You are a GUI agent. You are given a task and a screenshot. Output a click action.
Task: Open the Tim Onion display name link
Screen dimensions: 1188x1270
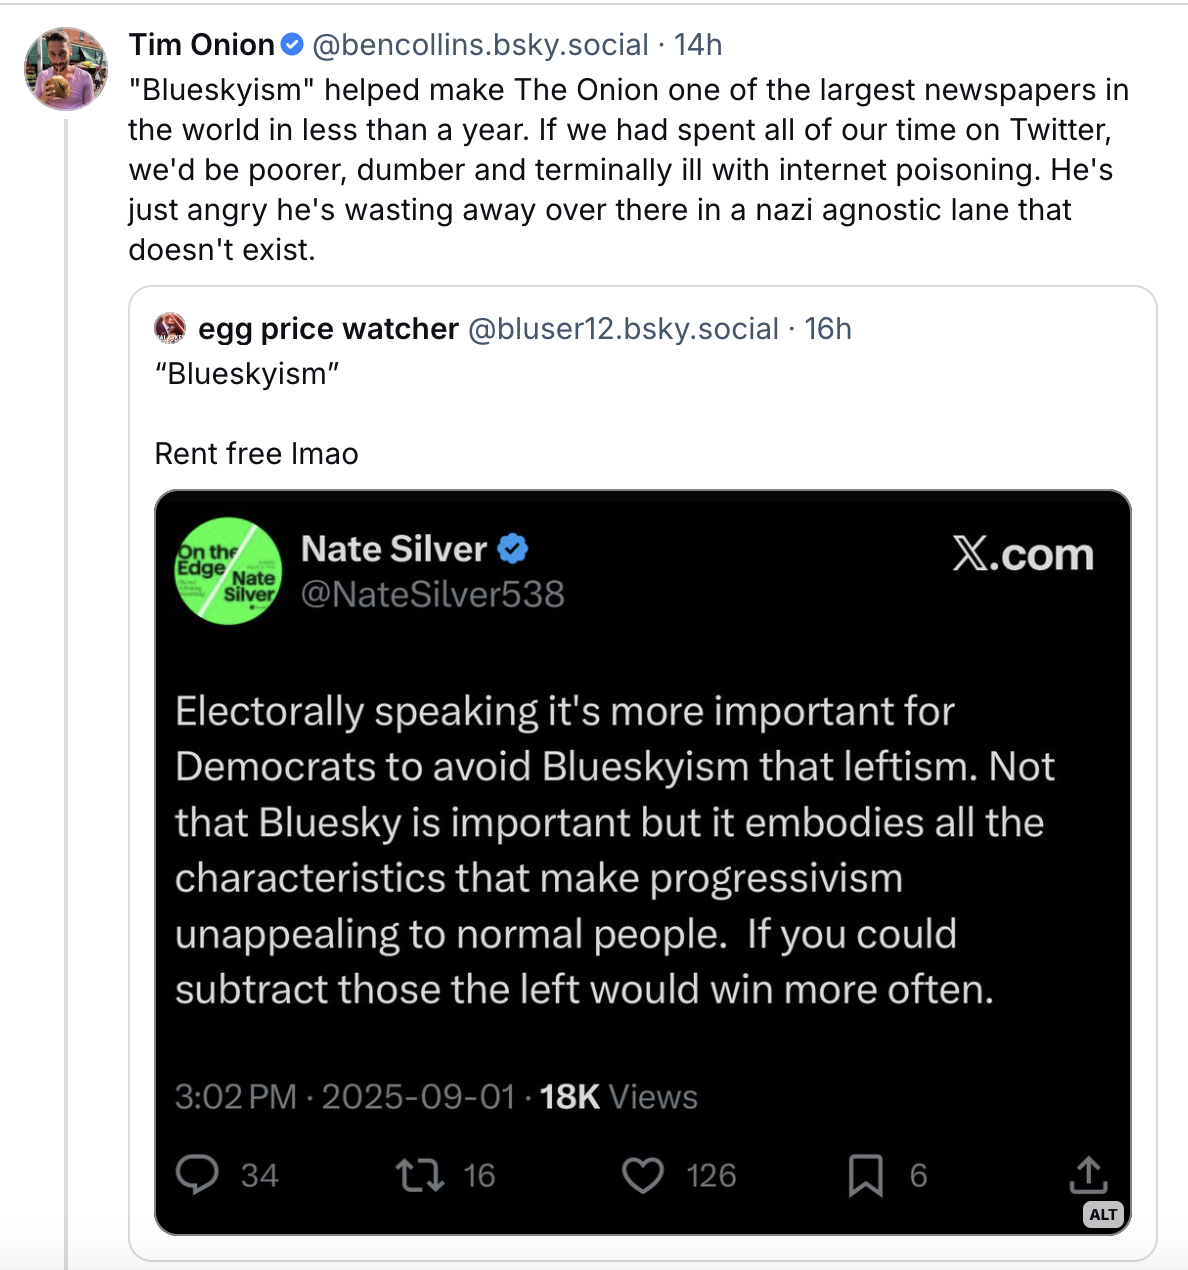pos(202,45)
